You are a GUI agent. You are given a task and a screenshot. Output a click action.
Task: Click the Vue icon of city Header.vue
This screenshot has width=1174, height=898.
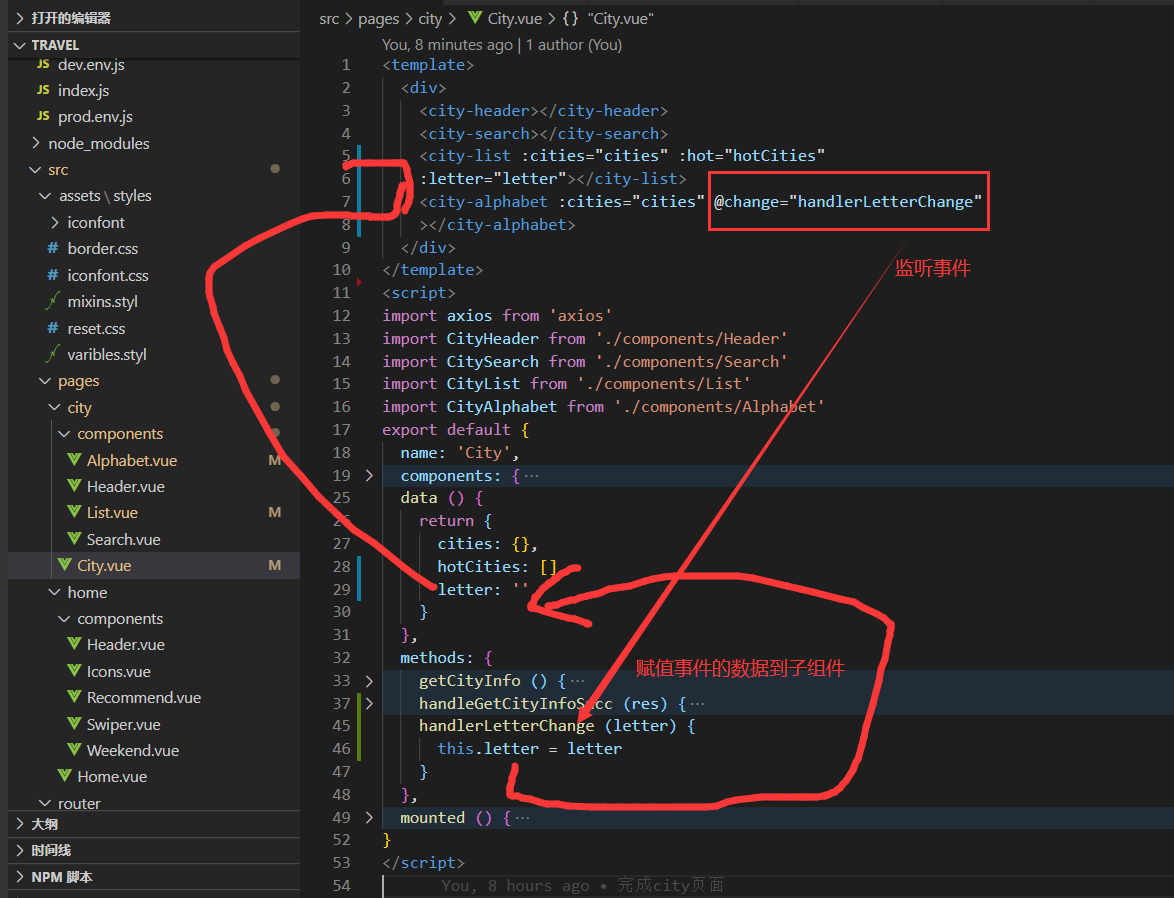click(74, 486)
